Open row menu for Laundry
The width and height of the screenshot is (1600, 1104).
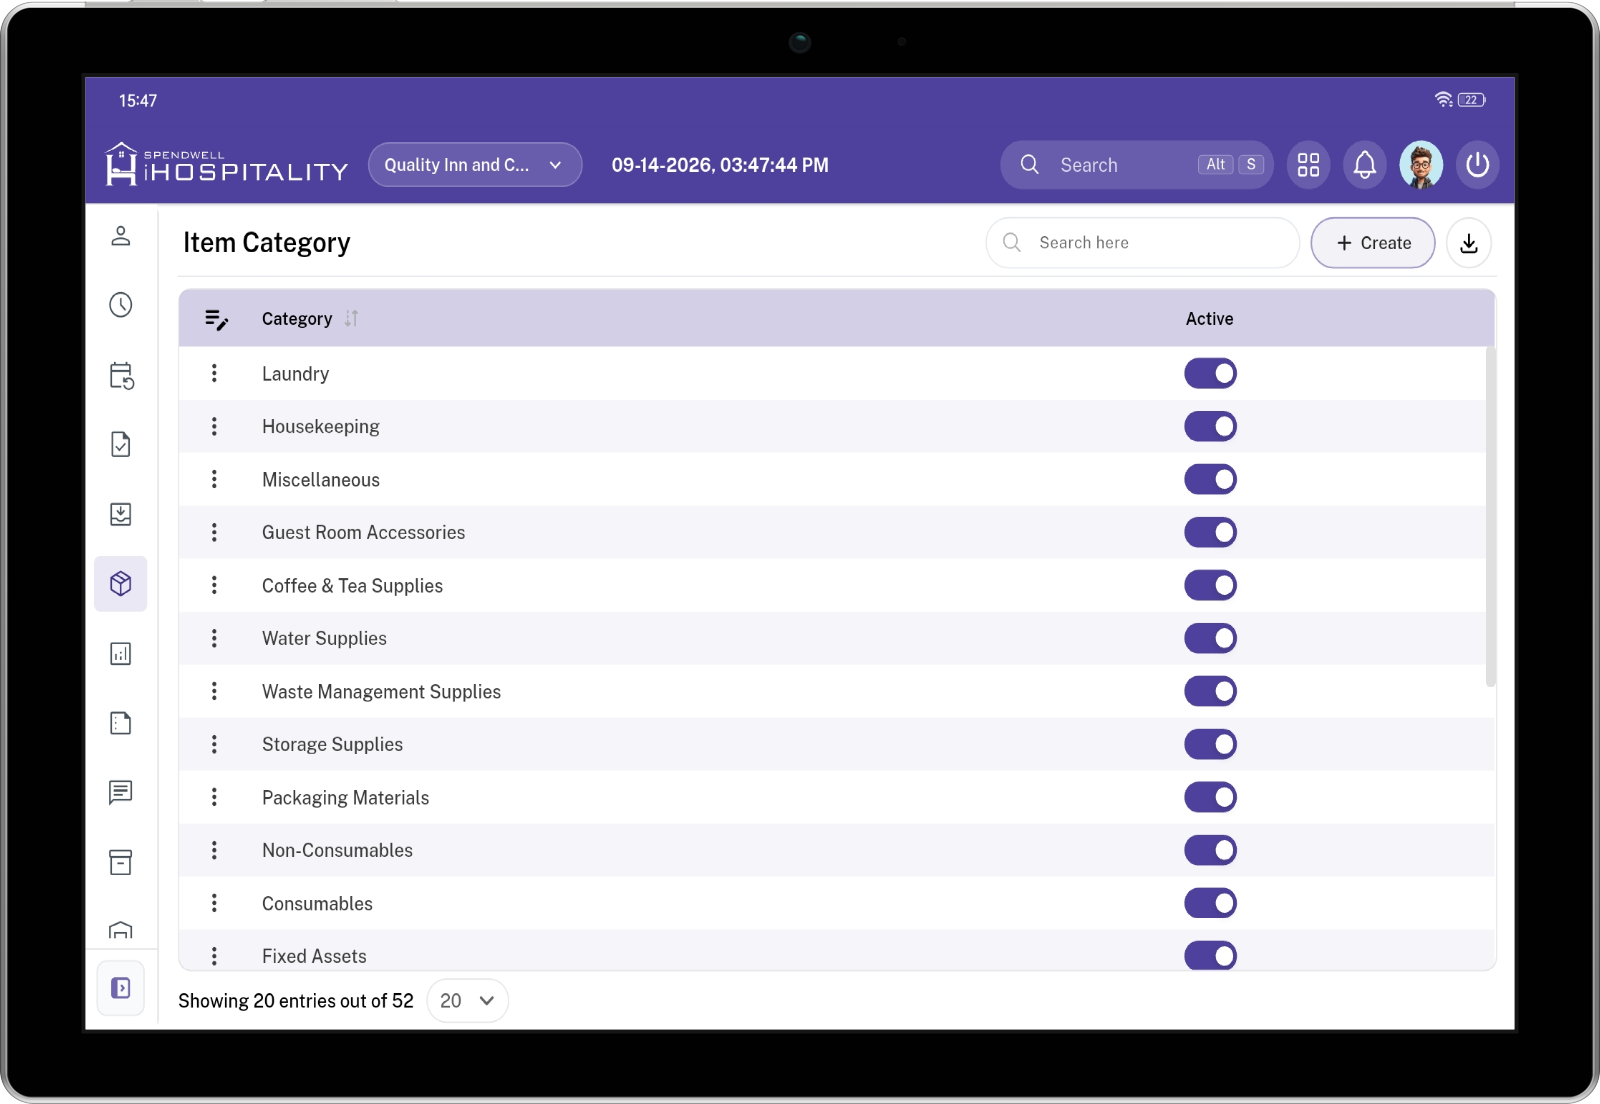(214, 373)
